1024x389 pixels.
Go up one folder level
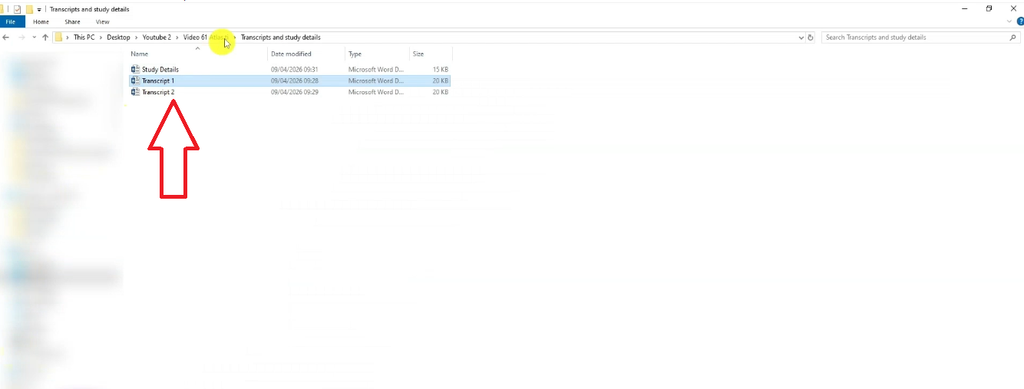click(x=45, y=38)
